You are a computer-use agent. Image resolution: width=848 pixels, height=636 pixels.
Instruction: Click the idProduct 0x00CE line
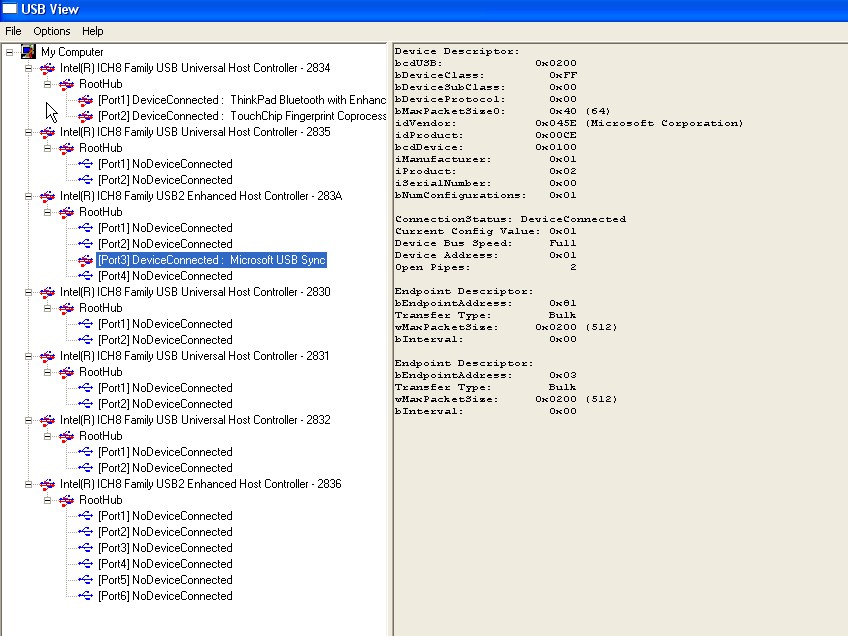coord(485,135)
